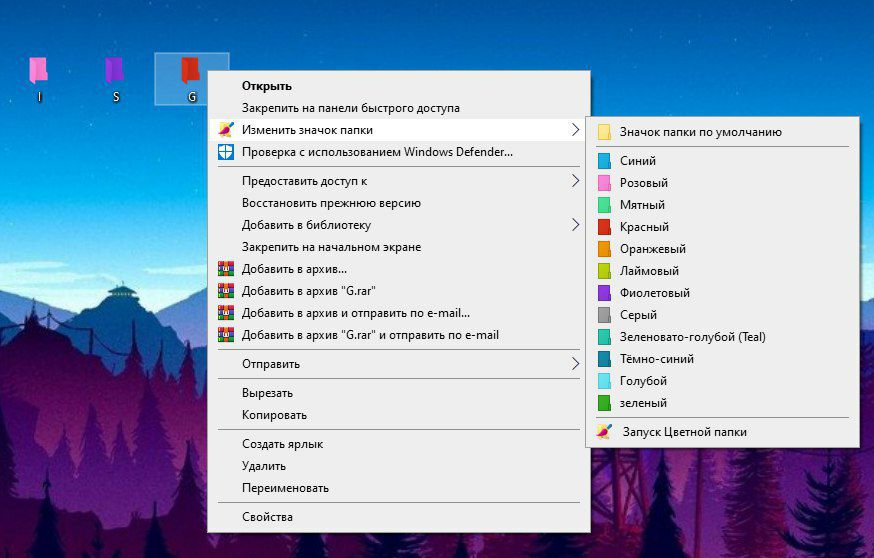Choose Открыть in the context menu
Image resolution: width=874 pixels, height=558 pixels.
(x=399, y=86)
